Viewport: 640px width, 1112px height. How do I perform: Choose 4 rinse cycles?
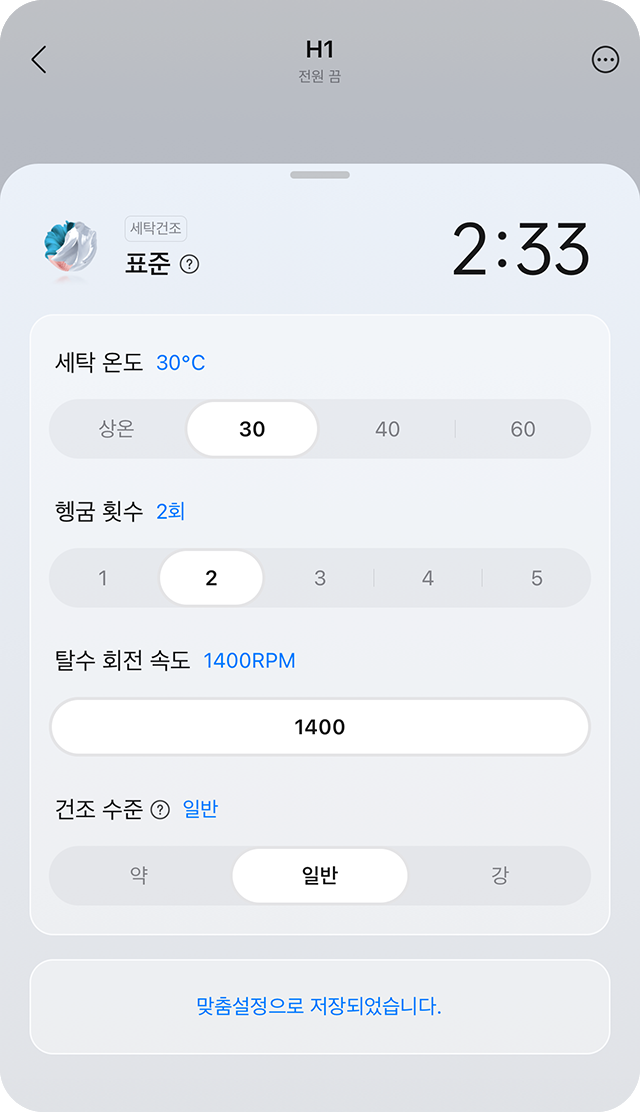pos(428,578)
